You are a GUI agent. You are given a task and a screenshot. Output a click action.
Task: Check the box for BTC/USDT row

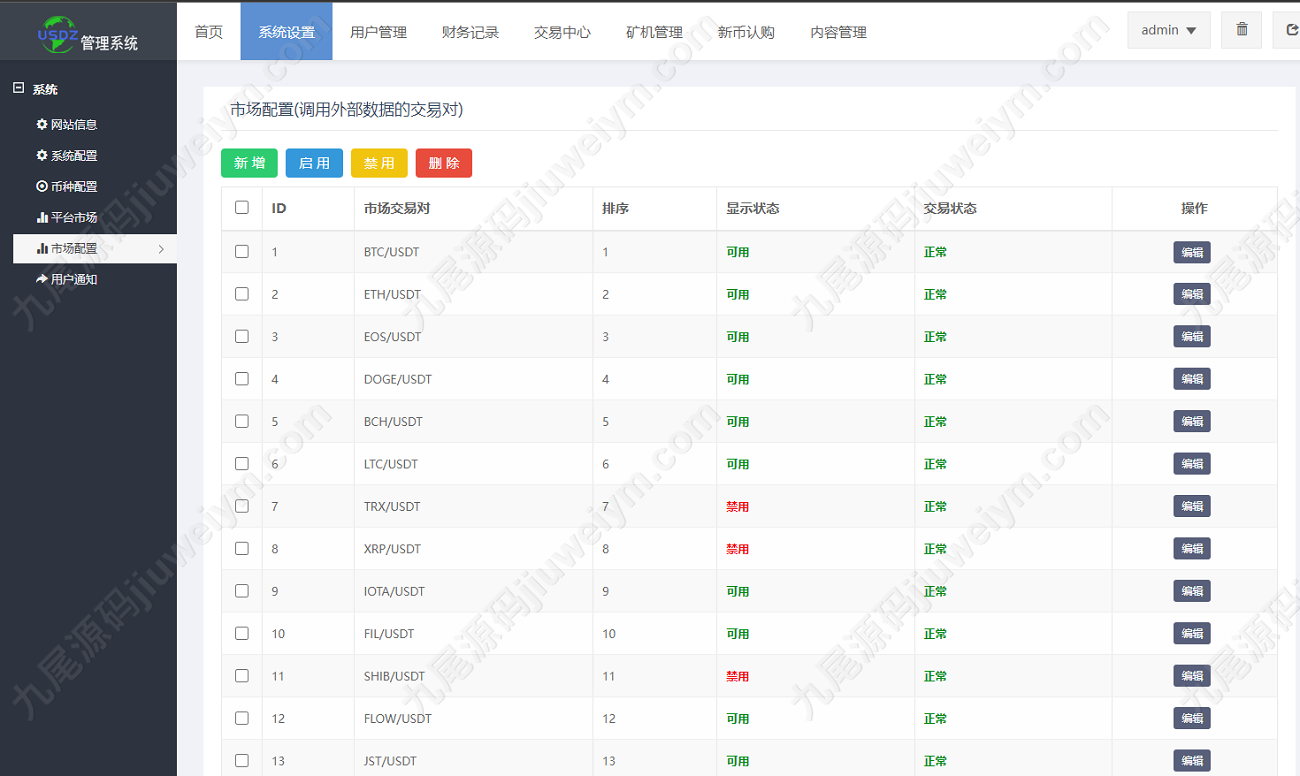coord(242,252)
